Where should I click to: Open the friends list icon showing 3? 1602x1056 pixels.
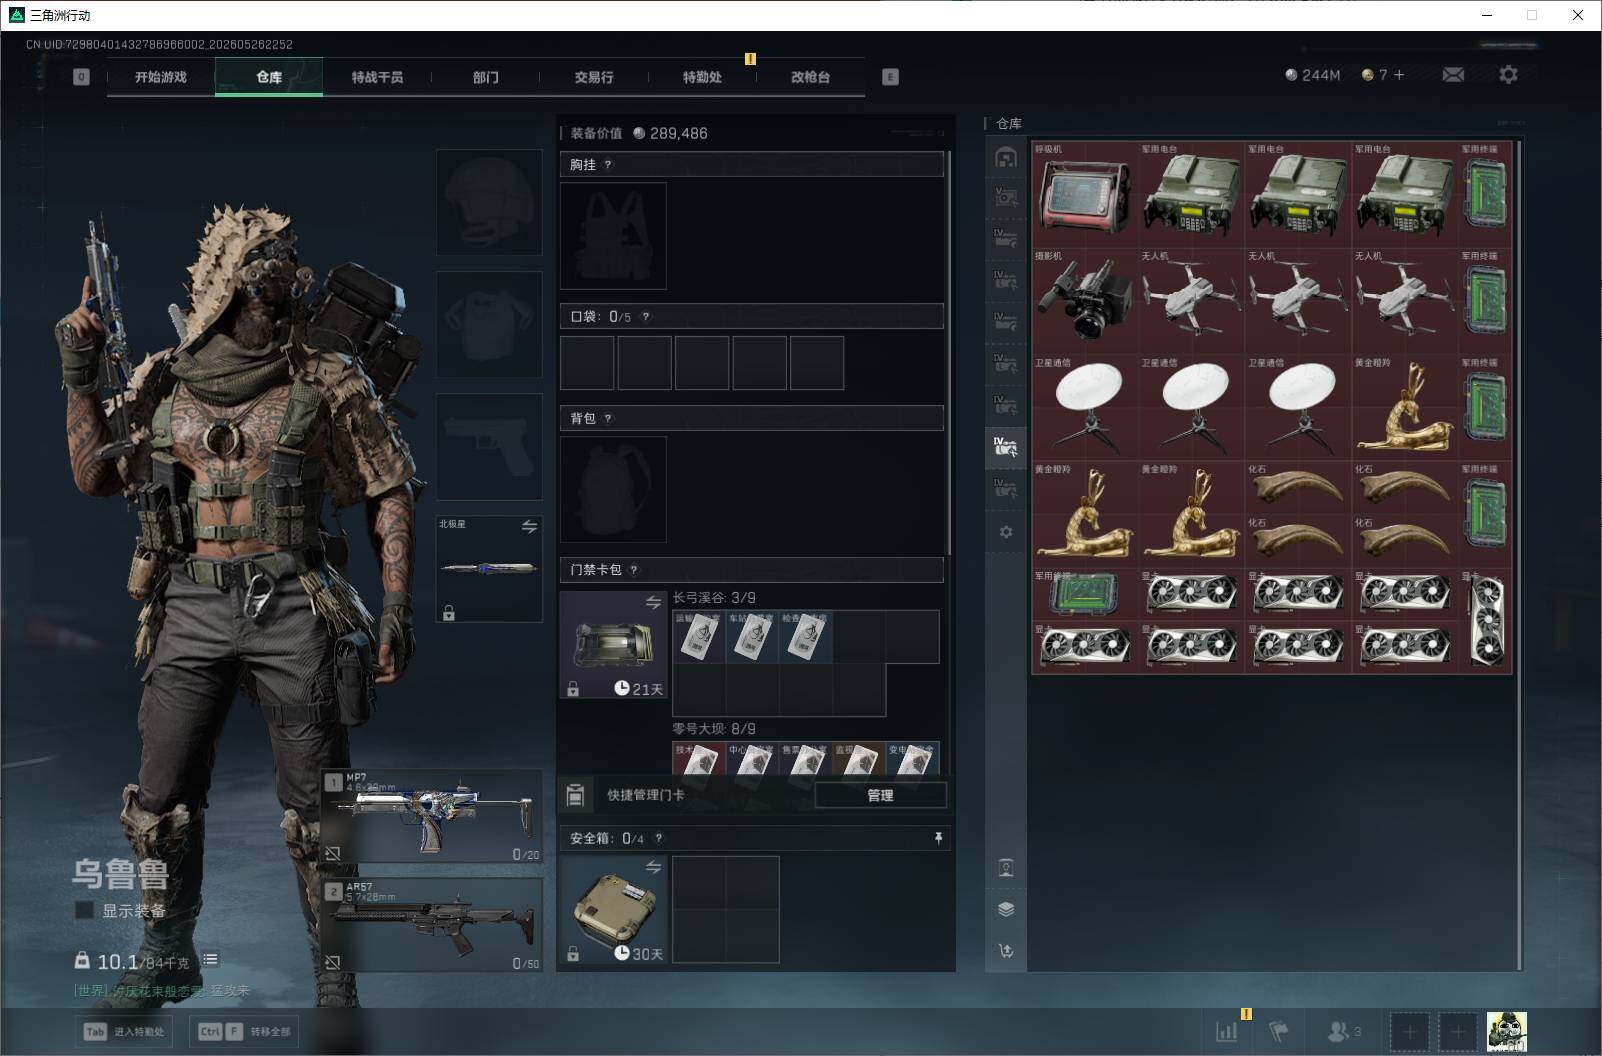[1344, 1031]
